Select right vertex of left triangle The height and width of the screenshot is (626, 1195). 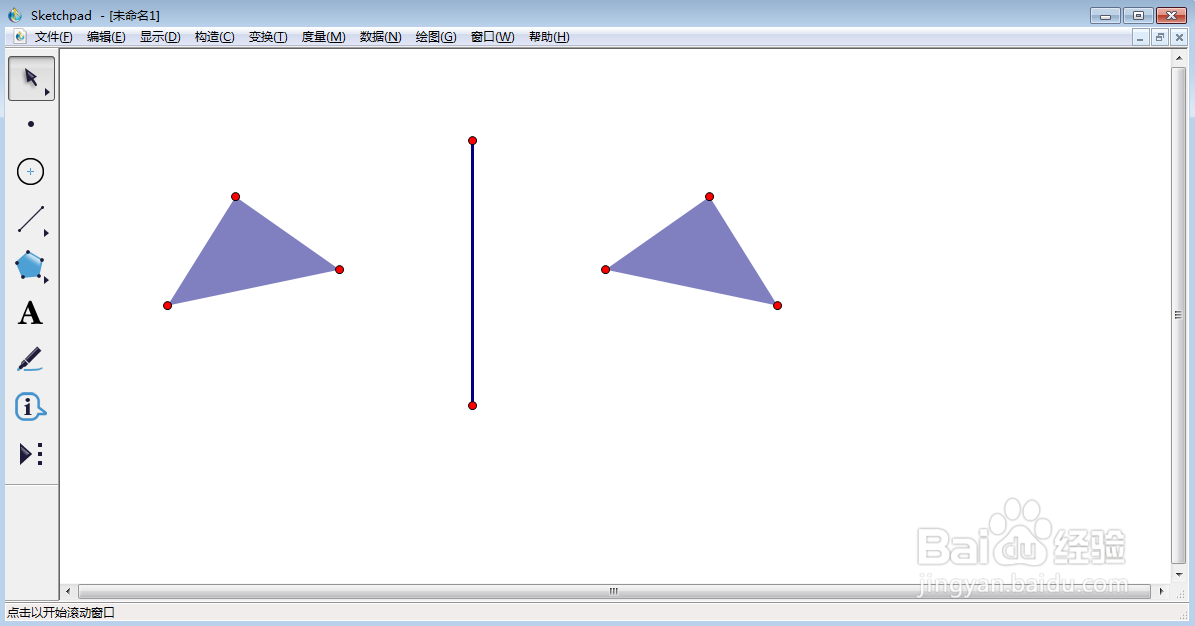click(x=340, y=269)
